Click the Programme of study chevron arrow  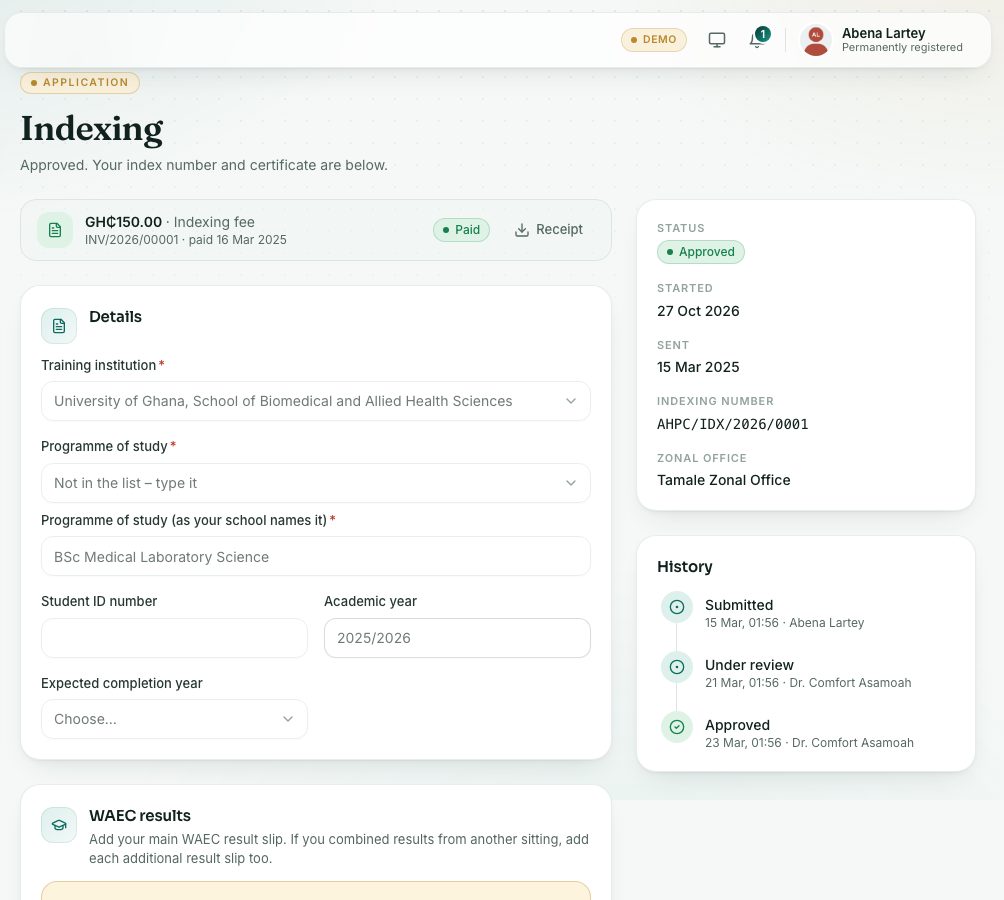571,483
